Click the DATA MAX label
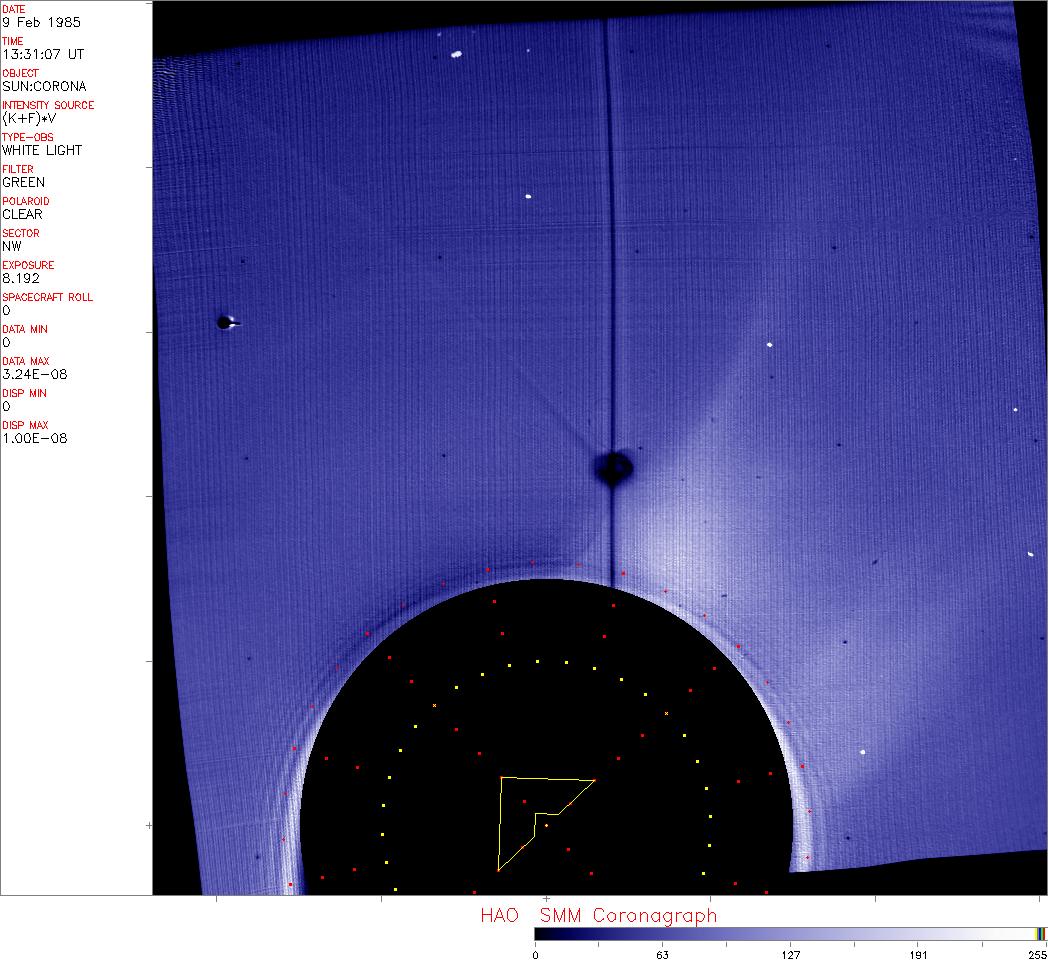 click(25, 362)
